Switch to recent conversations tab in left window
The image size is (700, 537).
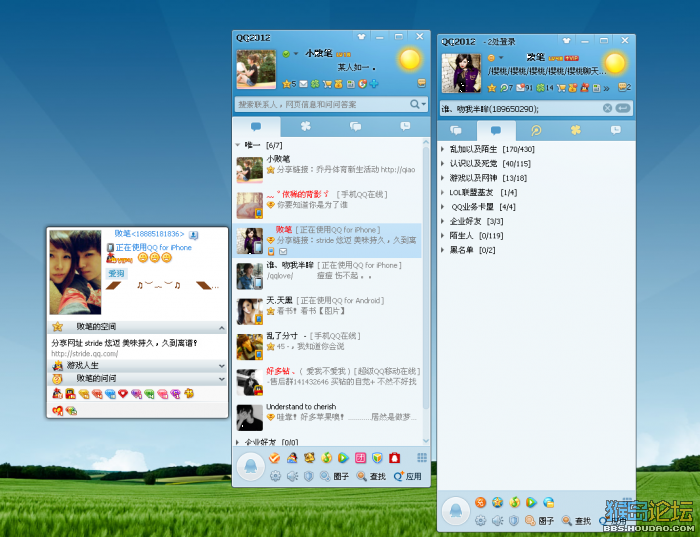(x=405, y=127)
